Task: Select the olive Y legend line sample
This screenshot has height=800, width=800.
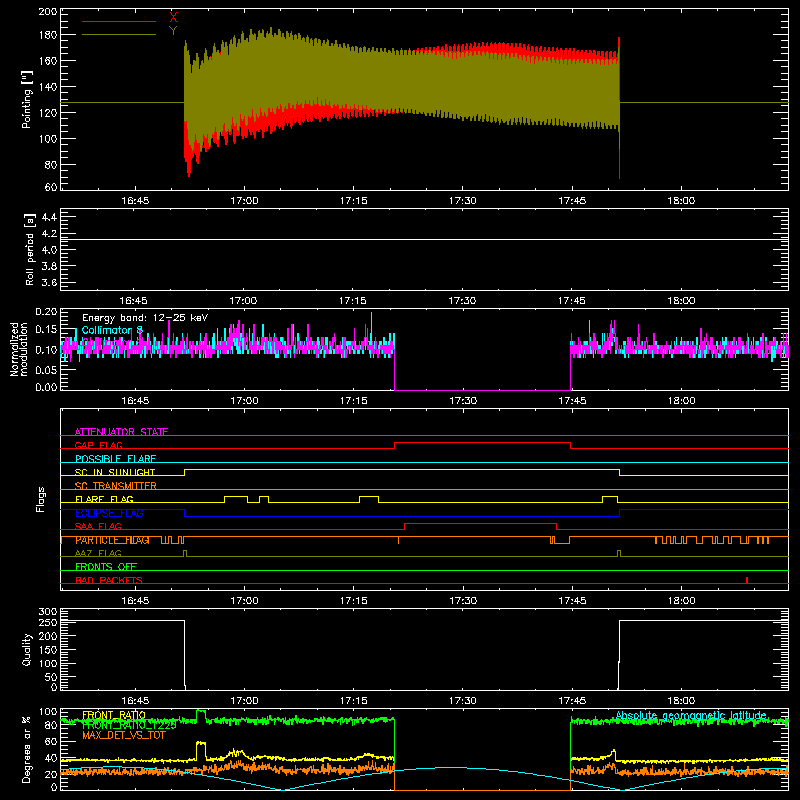Action: coord(119,35)
